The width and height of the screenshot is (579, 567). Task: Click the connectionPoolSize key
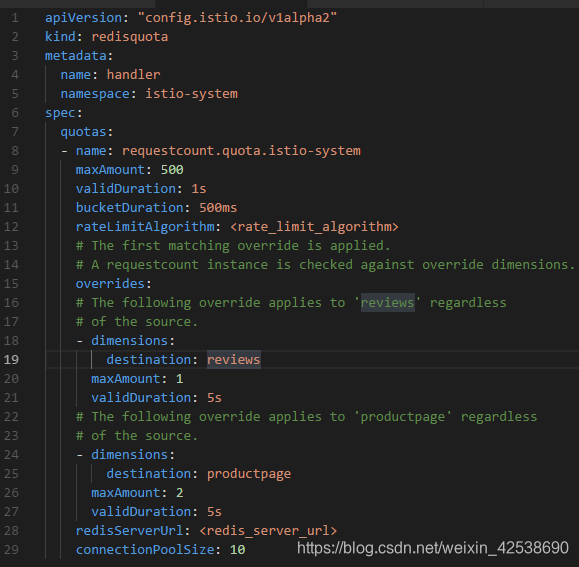point(145,550)
